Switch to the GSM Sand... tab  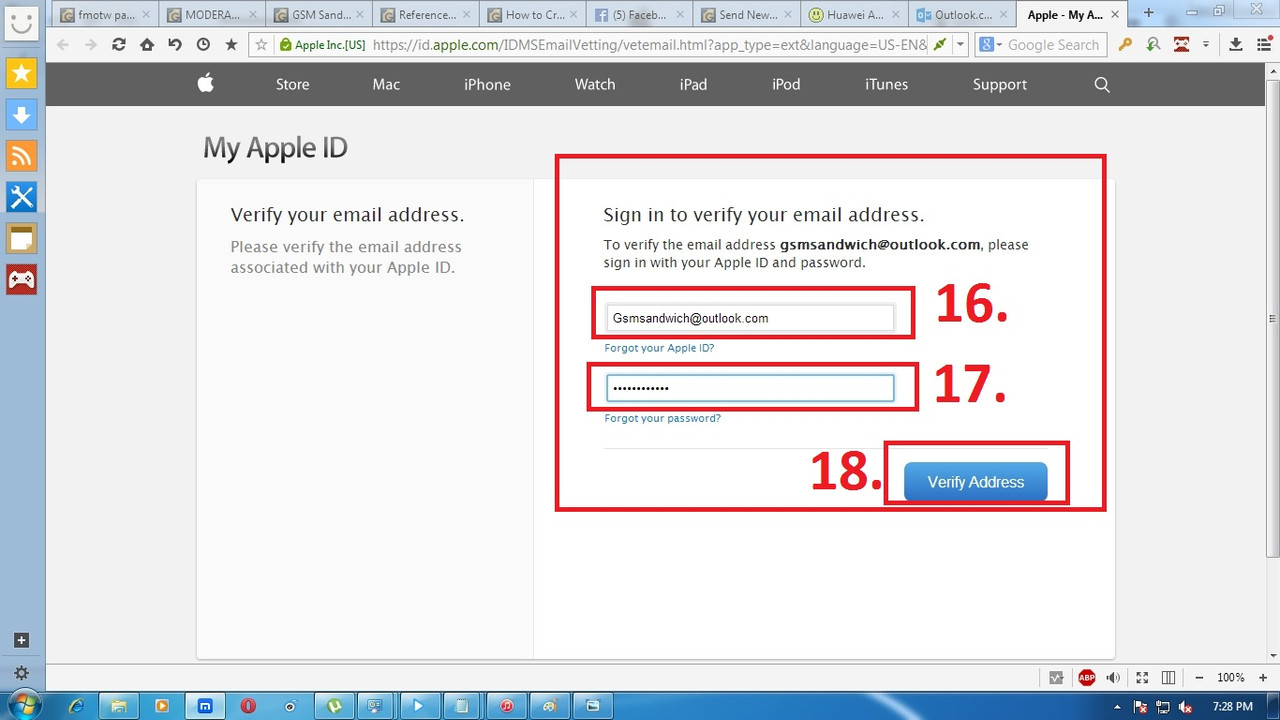[318, 15]
